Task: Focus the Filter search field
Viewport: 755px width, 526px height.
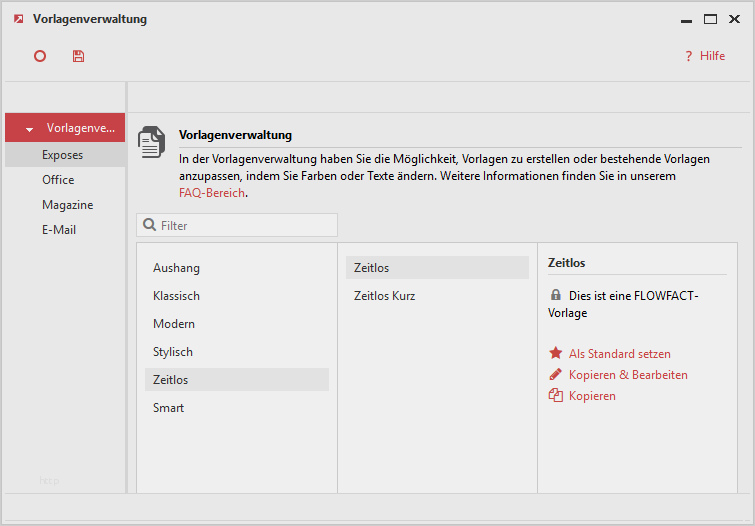Action: 245,225
